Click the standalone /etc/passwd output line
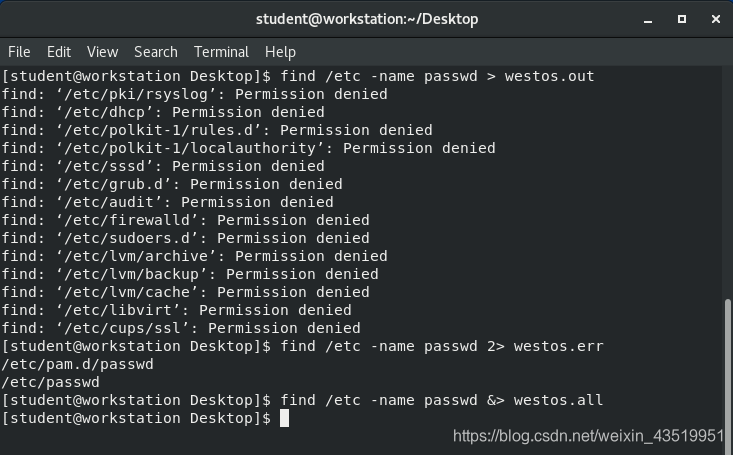The height and width of the screenshot is (455, 733). (x=50, y=382)
